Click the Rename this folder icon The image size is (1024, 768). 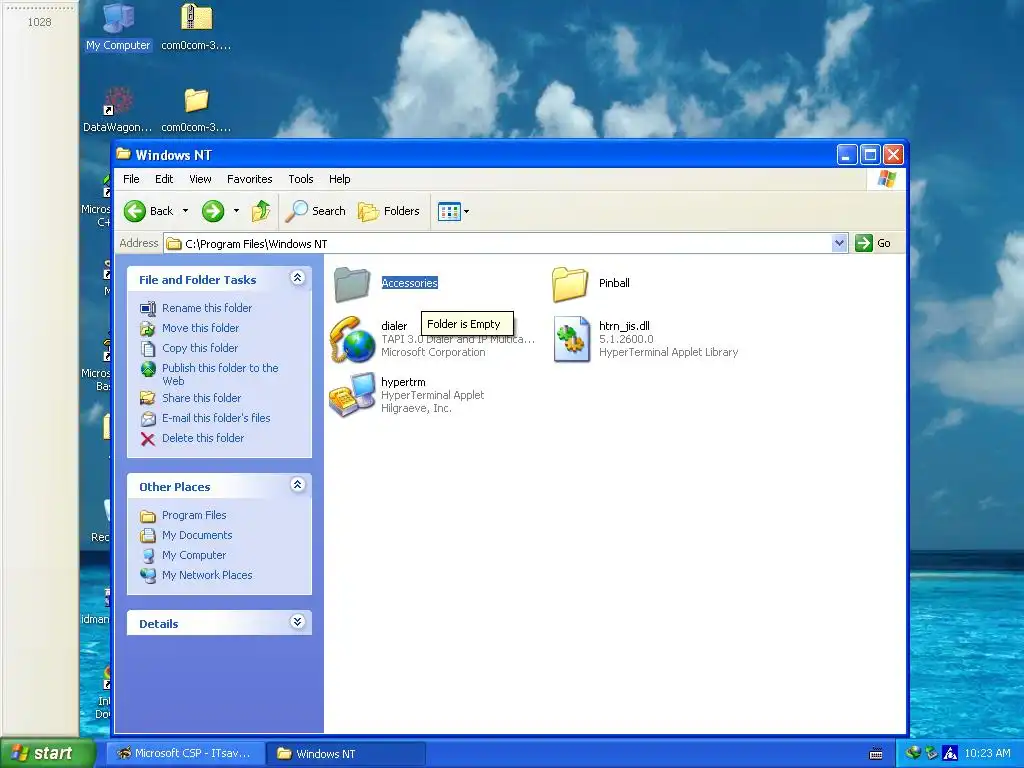[x=148, y=308]
